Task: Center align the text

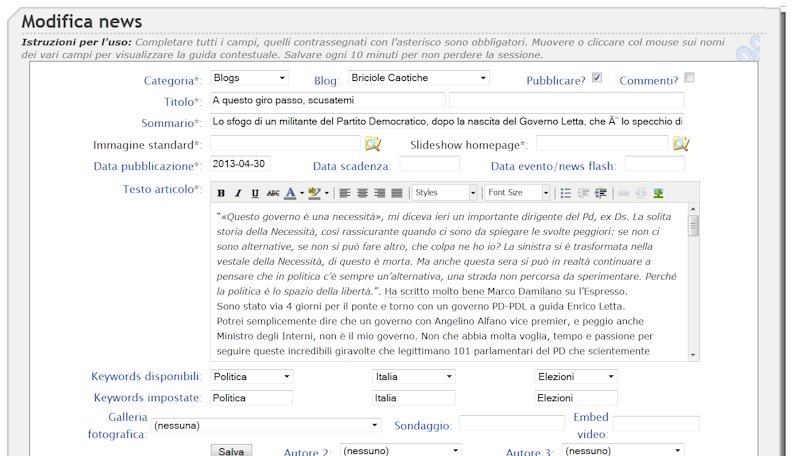Action: pos(362,193)
